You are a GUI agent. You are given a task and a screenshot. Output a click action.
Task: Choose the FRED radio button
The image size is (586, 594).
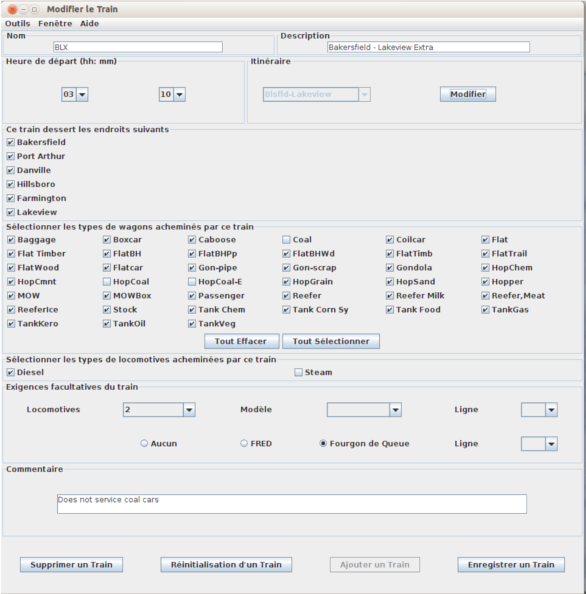tap(244, 443)
